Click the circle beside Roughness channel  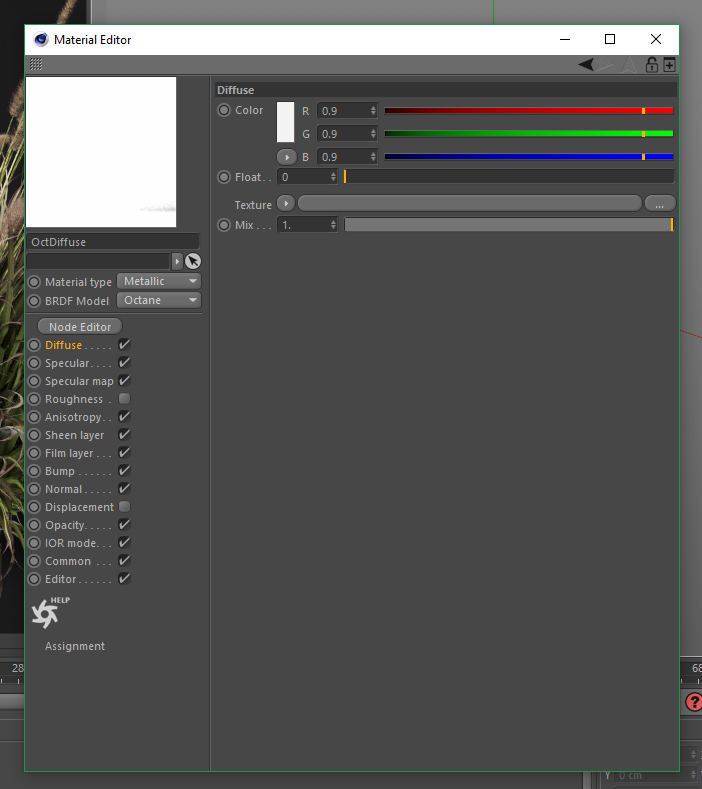[34, 399]
